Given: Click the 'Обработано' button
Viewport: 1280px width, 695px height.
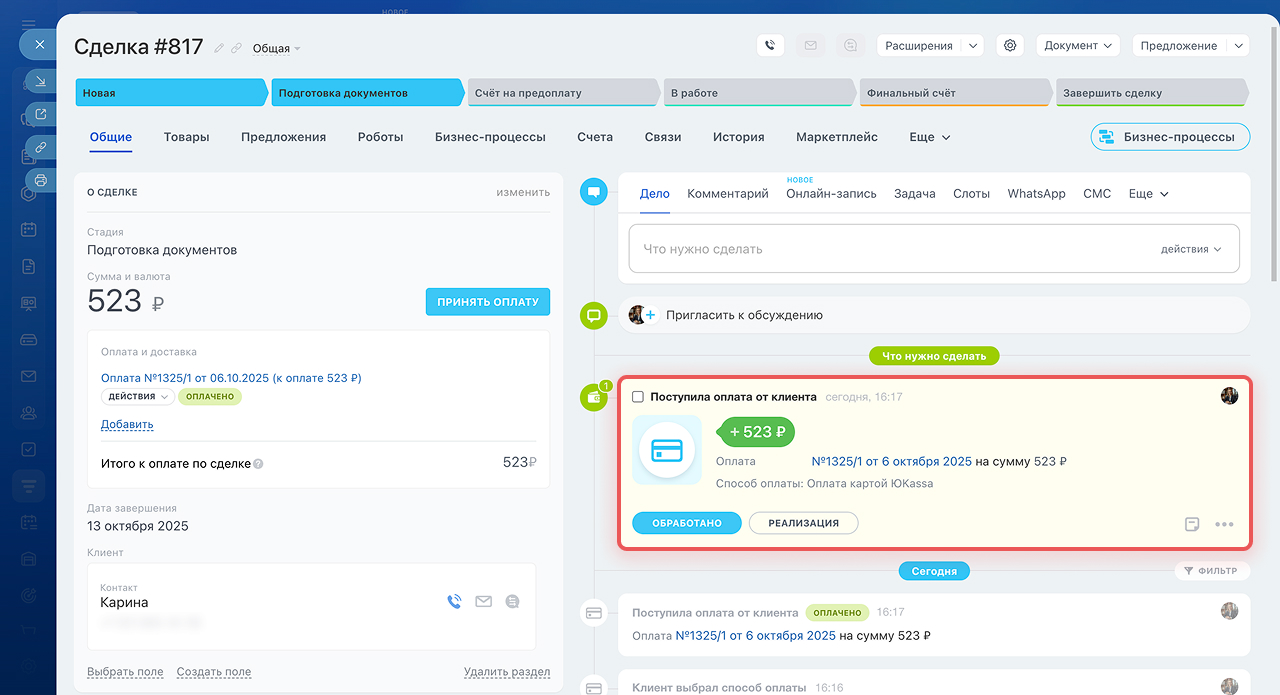Looking at the screenshot, I should tap(686, 523).
